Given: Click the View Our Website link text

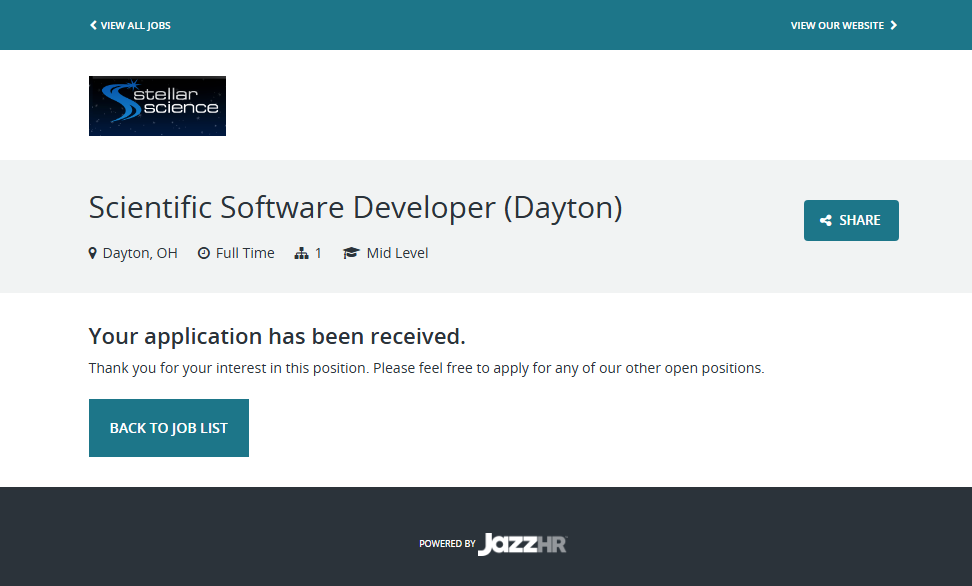Looking at the screenshot, I should click(x=837, y=25).
